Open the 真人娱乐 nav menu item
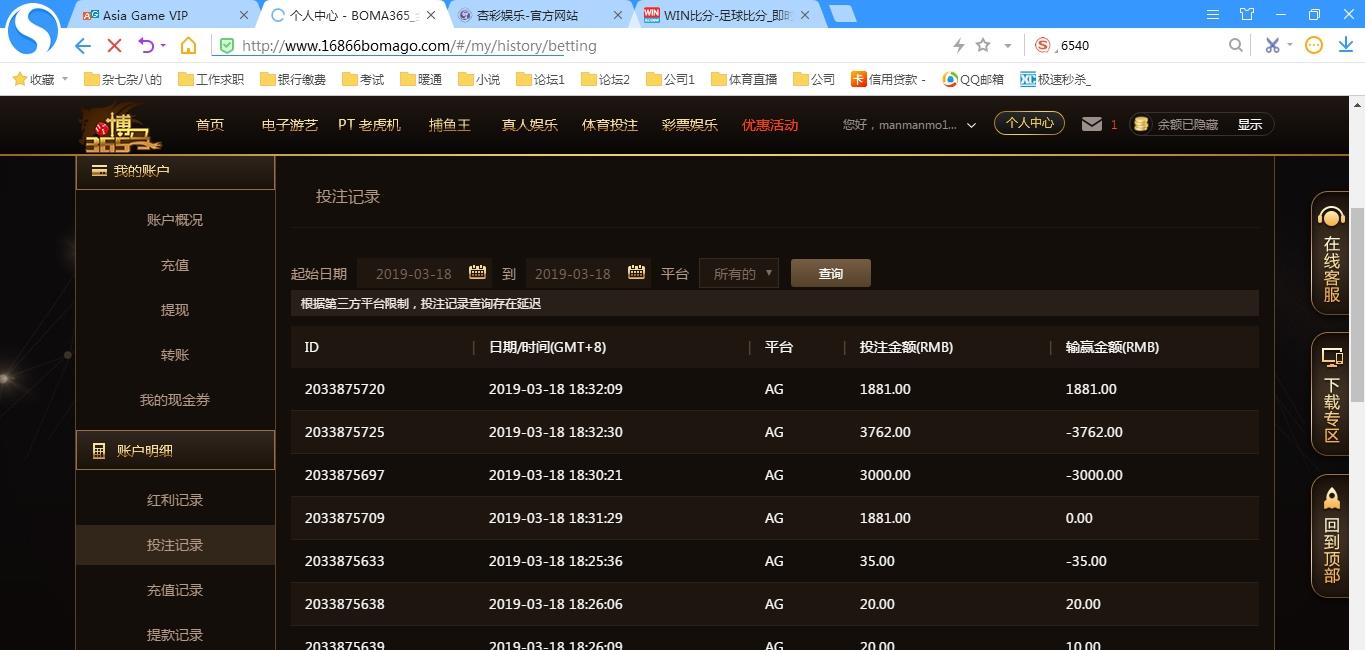 [530, 125]
